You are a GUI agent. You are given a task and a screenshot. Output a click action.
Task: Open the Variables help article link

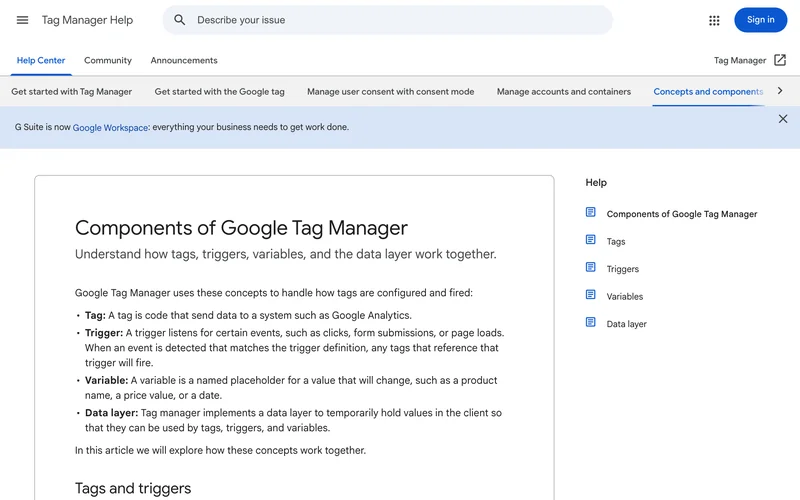point(624,296)
